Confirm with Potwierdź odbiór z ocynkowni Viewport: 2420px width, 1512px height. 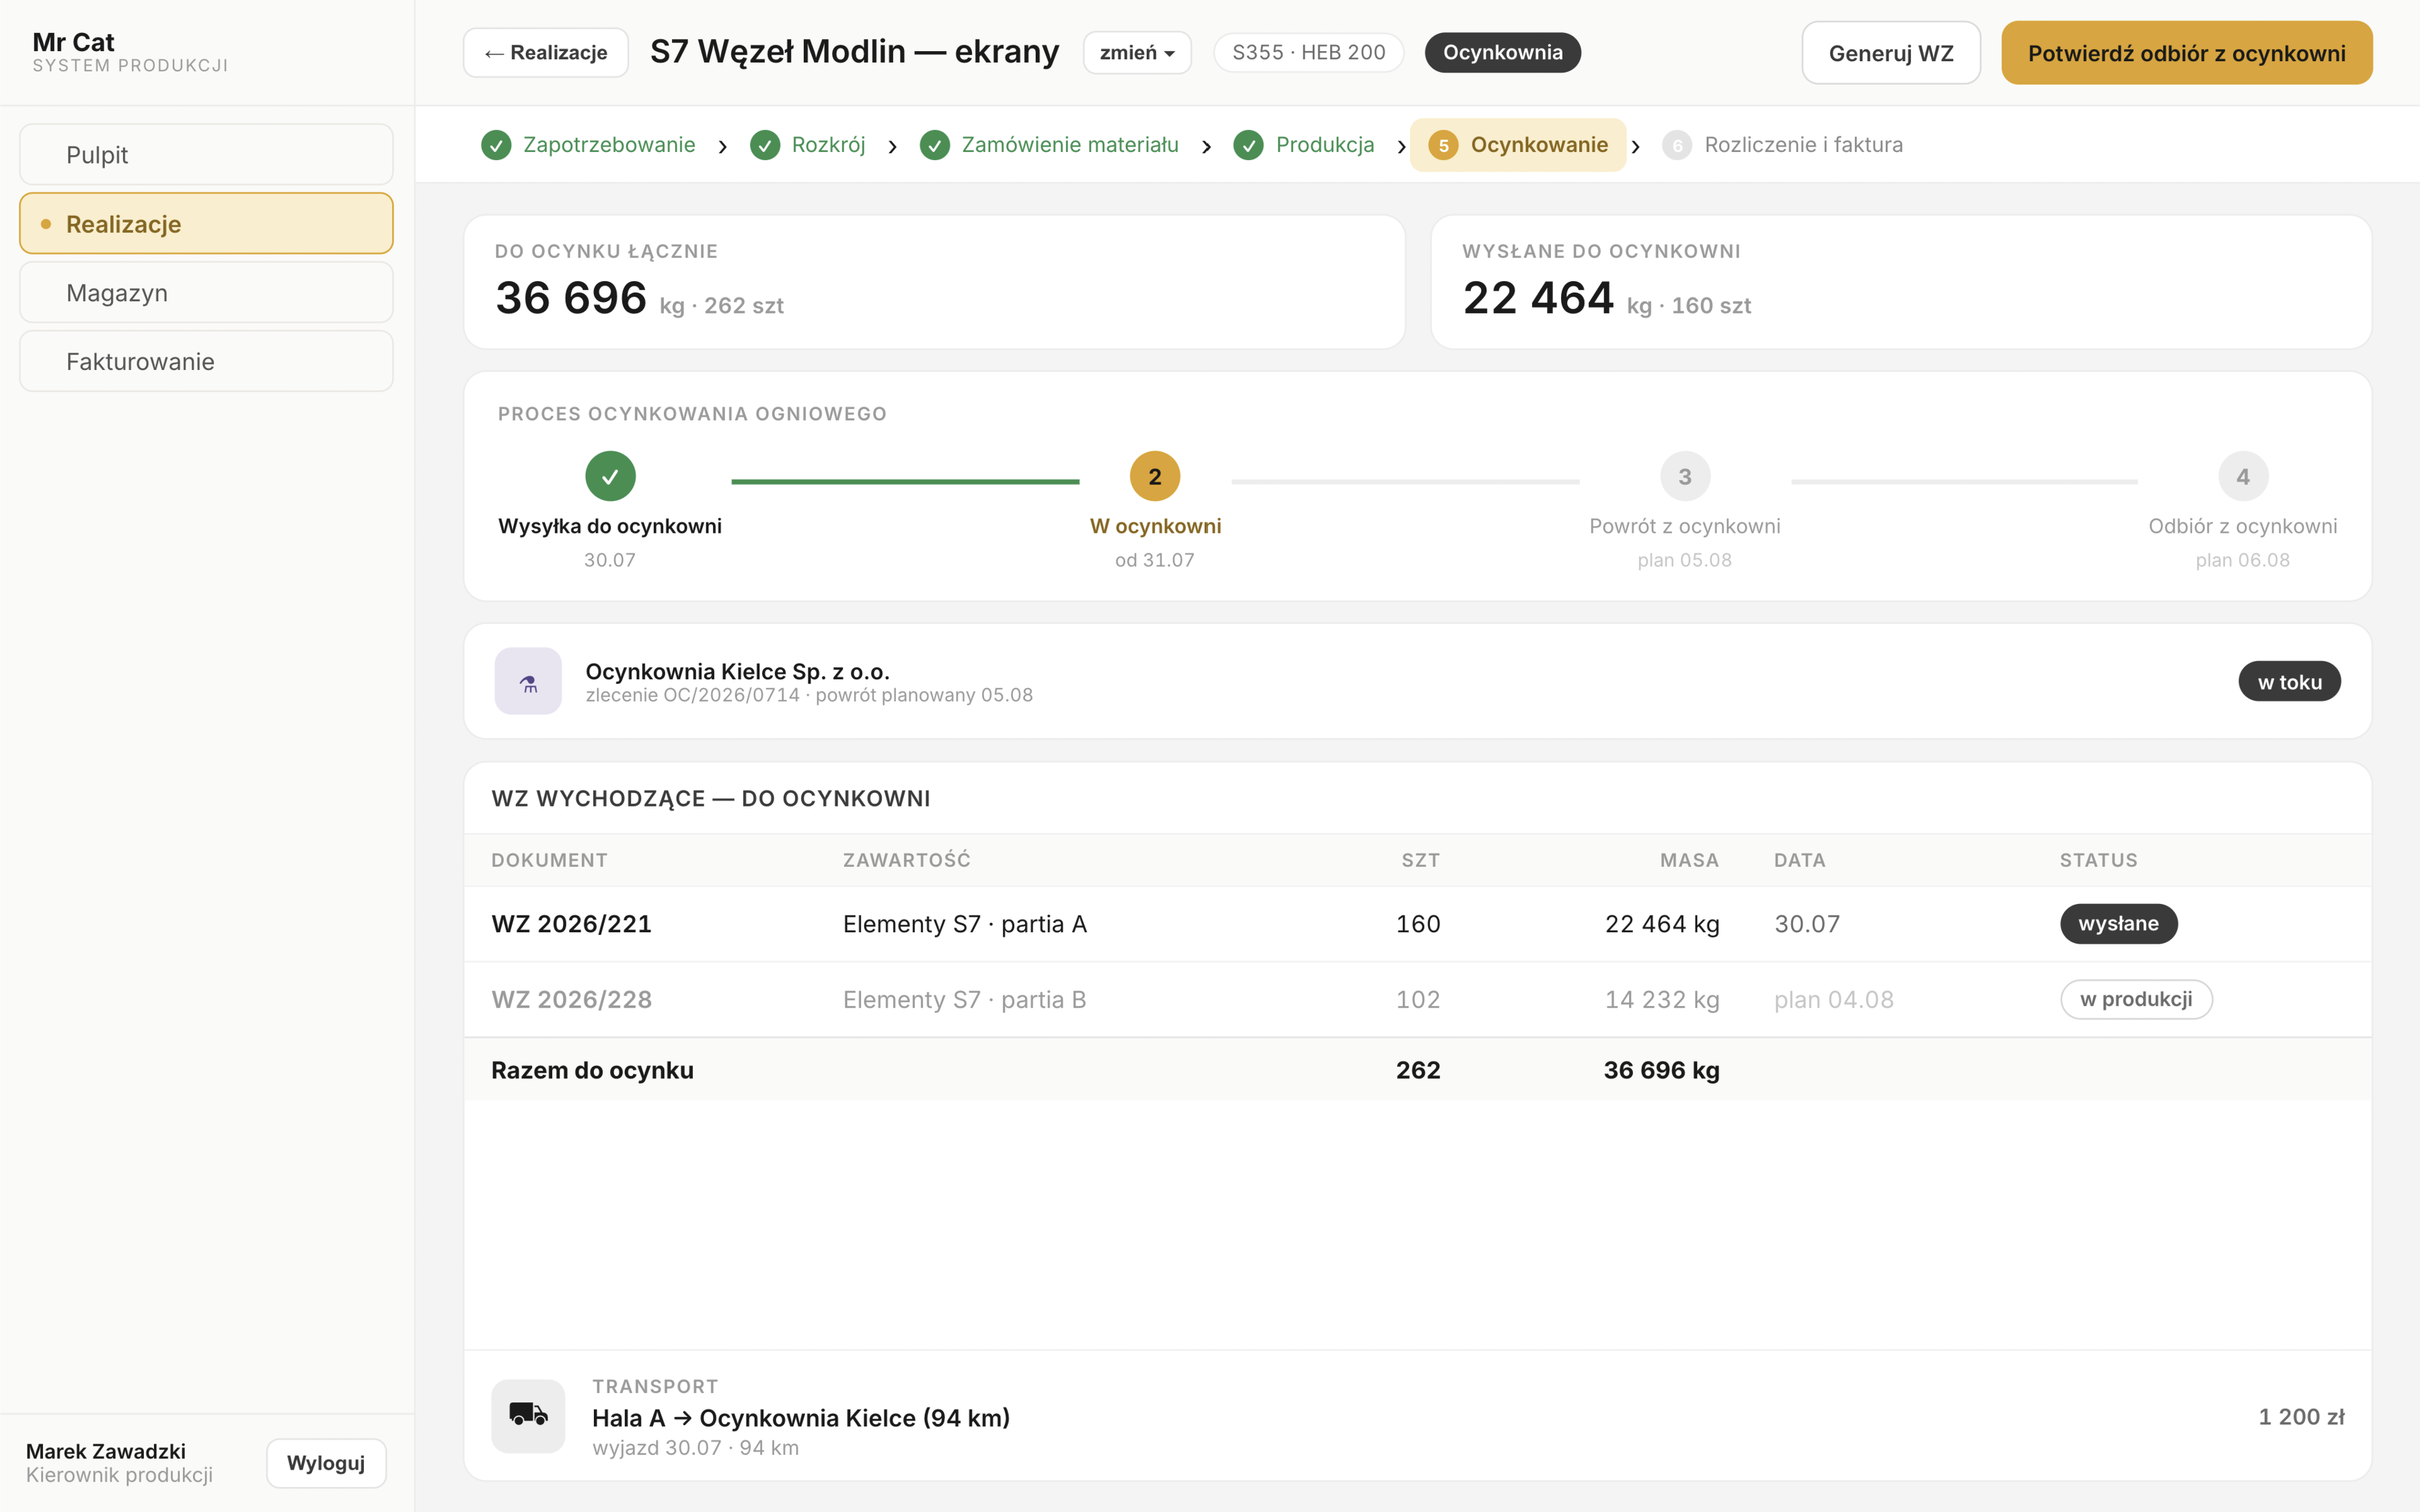[x=2187, y=53]
